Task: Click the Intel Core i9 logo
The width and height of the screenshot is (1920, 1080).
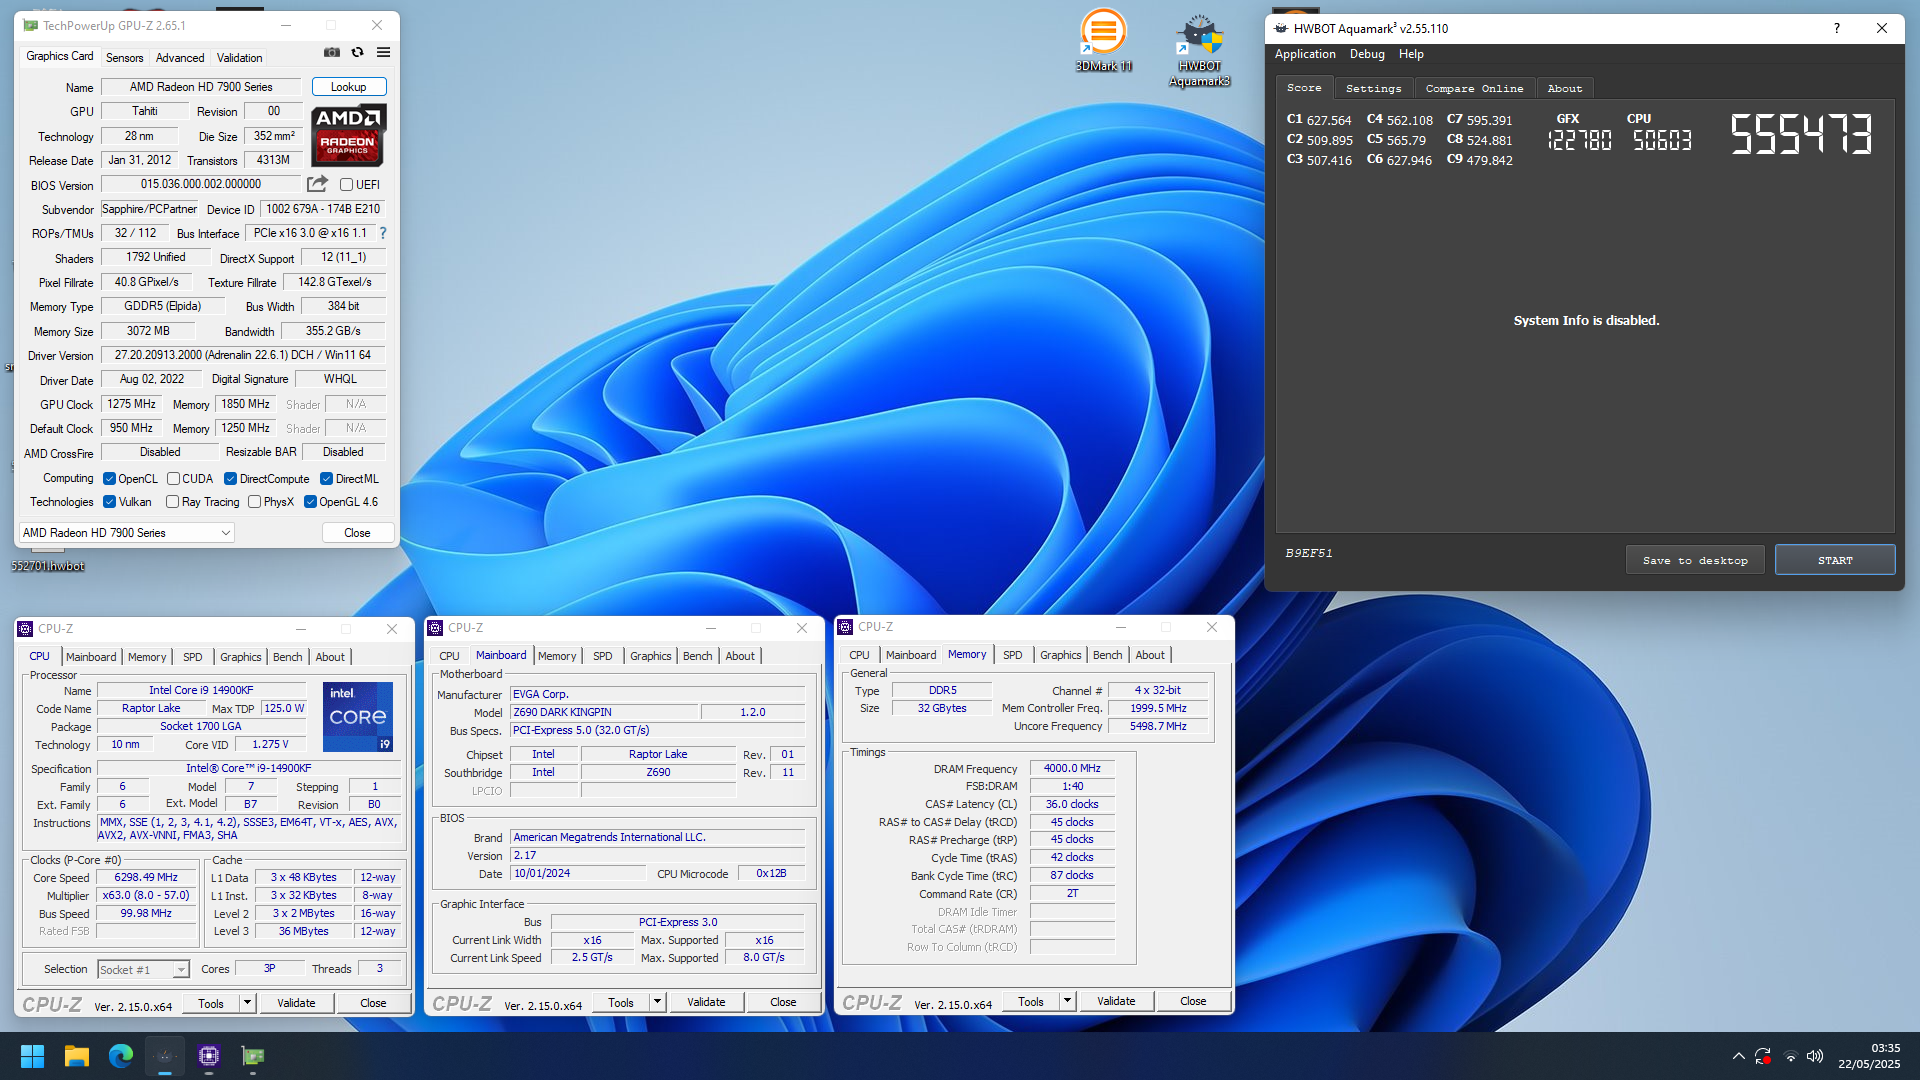Action: [358, 717]
